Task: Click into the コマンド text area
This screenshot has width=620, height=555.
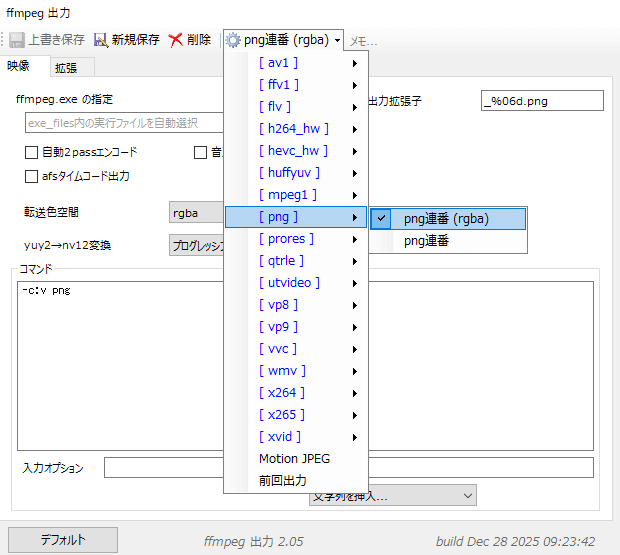Action: pyautogui.click(x=120, y=360)
